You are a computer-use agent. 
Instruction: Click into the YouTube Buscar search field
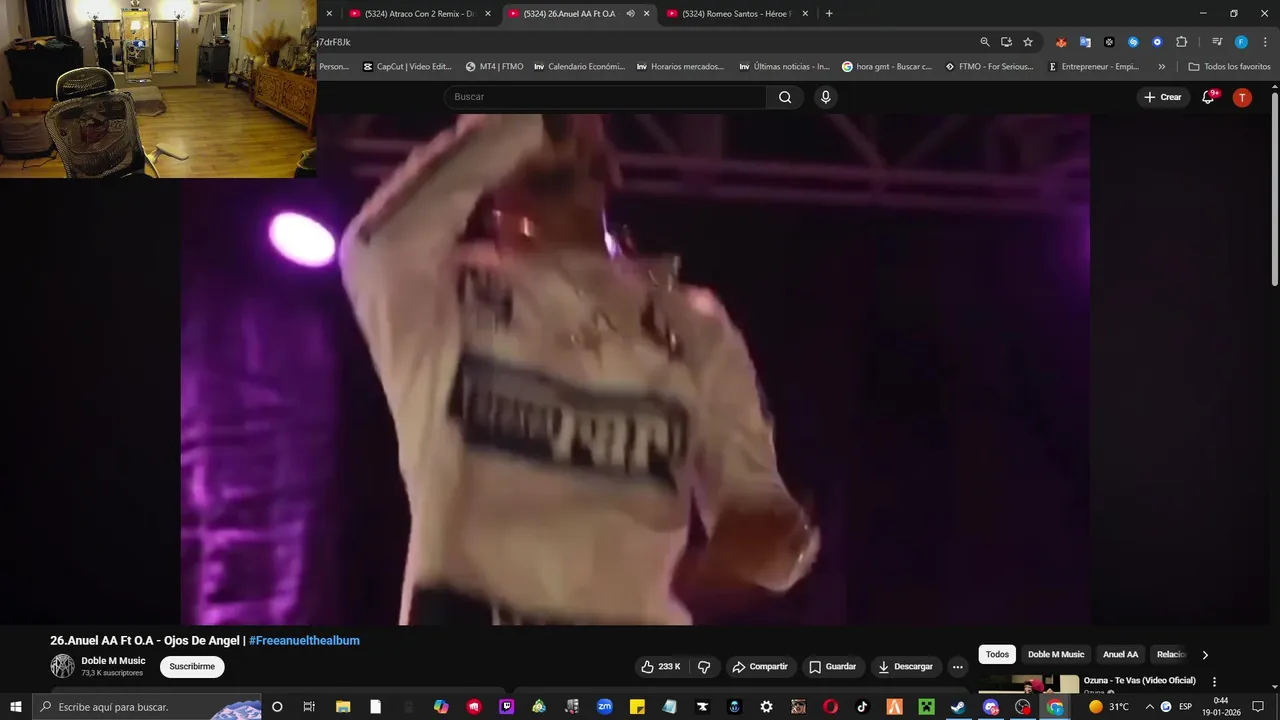tap(605, 97)
